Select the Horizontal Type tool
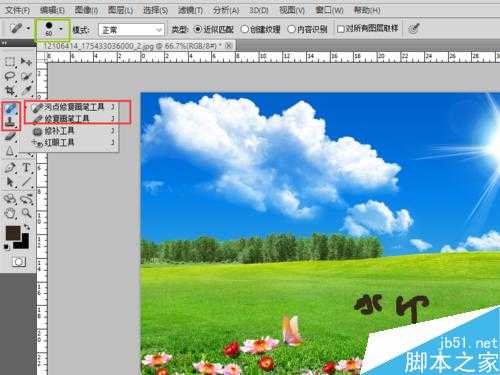The height and width of the screenshot is (375, 500). point(26,167)
